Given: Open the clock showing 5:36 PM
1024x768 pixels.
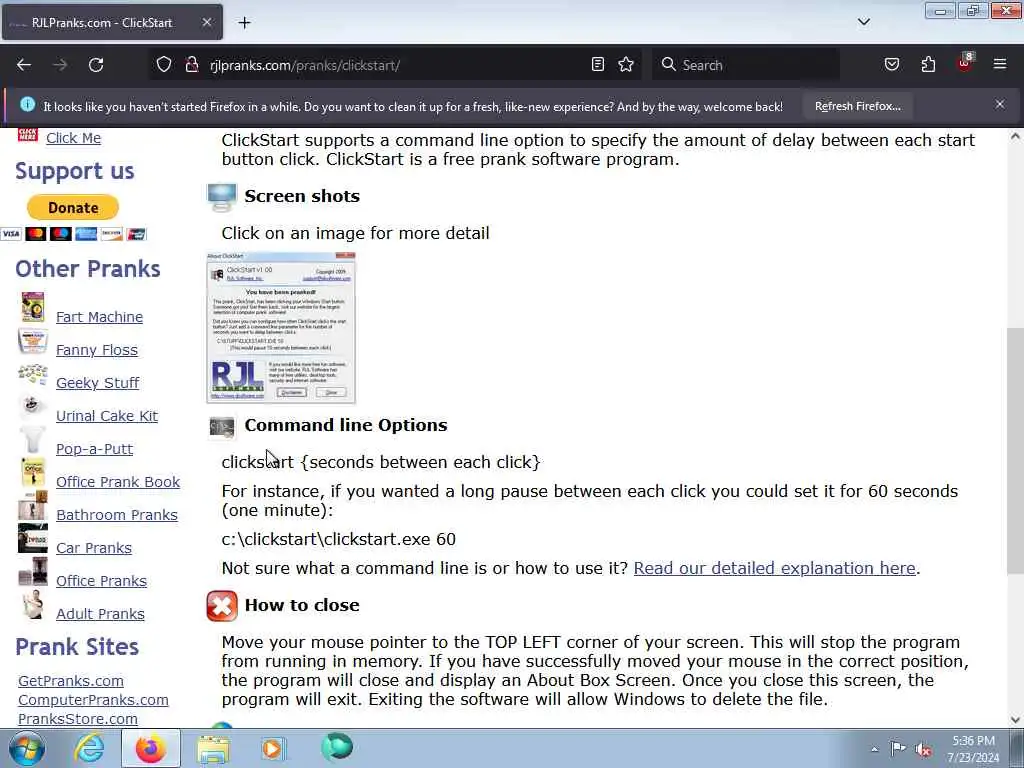Looking at the screenshot, I should (973, 749).
